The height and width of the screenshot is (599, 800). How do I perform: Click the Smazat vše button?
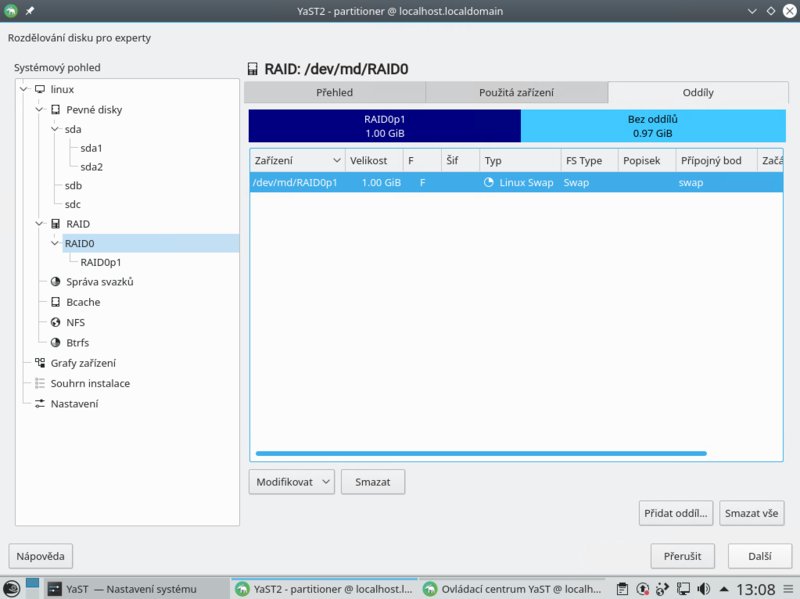(x=752, y=513)
